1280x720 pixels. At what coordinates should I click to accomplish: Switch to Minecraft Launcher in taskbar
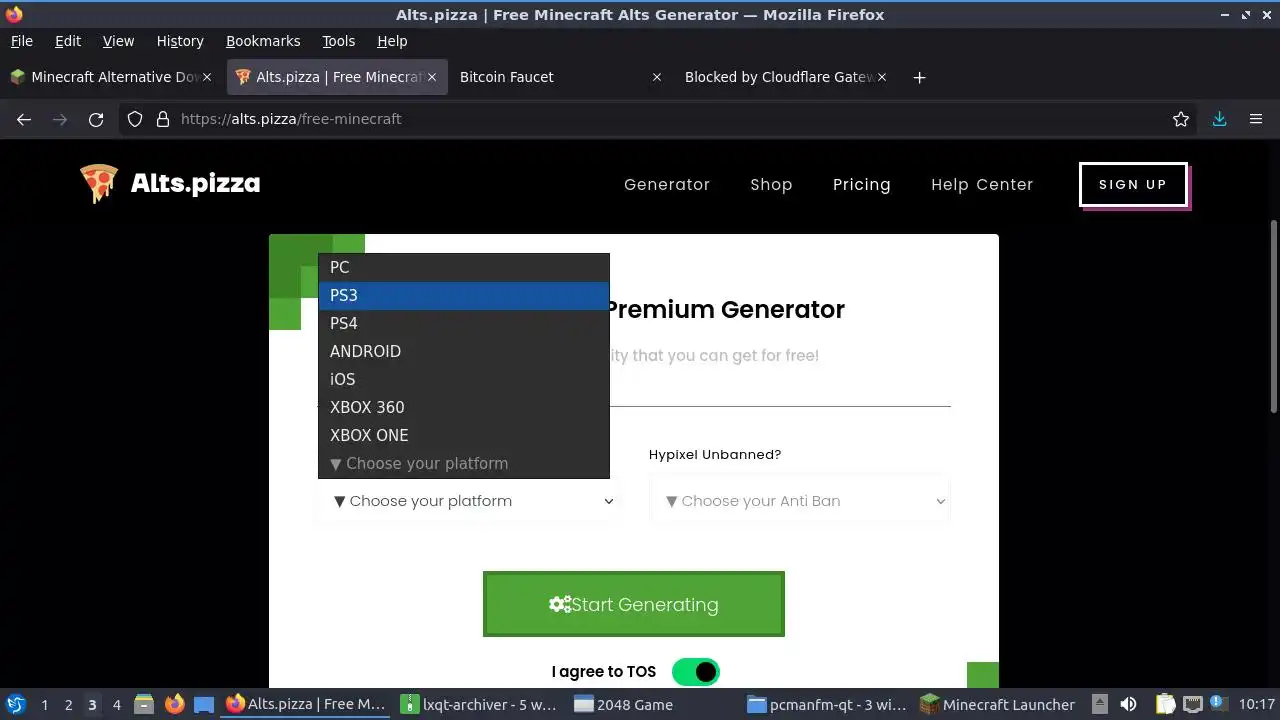(x=1000, y=704)
